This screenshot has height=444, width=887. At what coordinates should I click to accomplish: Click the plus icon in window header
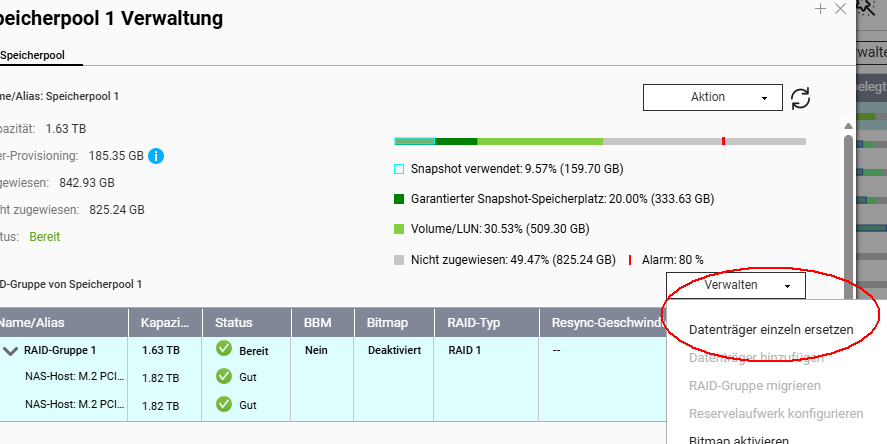pyautogui.click(x=820, y=8)
